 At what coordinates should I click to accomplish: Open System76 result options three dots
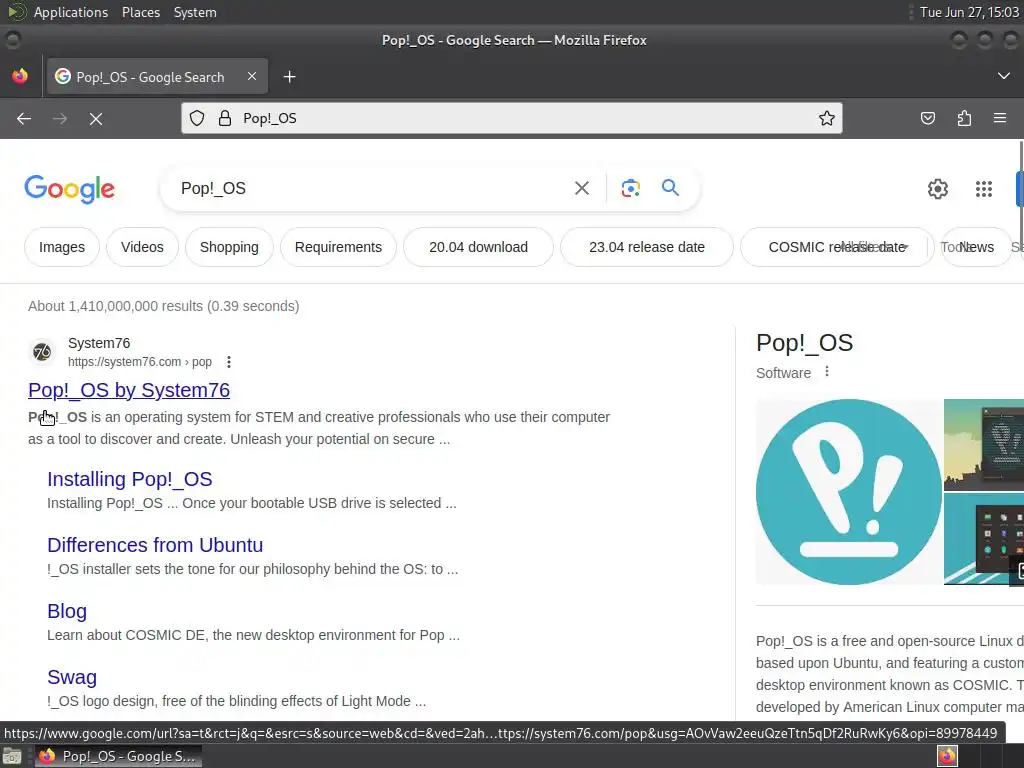229,362
